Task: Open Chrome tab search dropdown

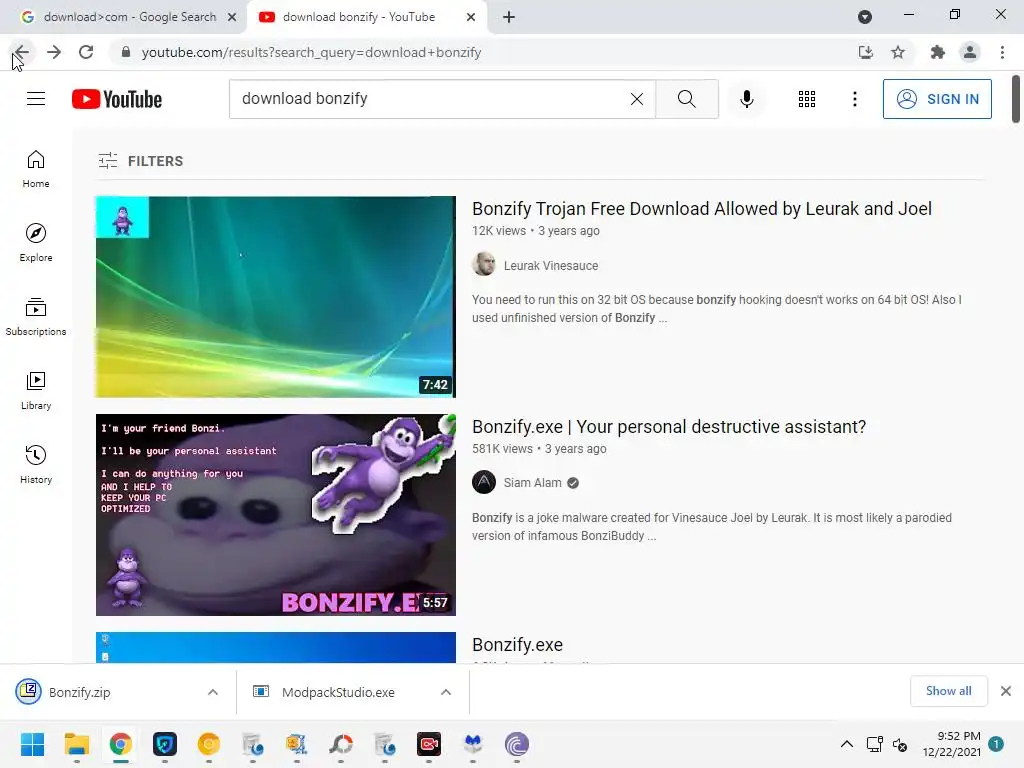Action: (865, 17)
